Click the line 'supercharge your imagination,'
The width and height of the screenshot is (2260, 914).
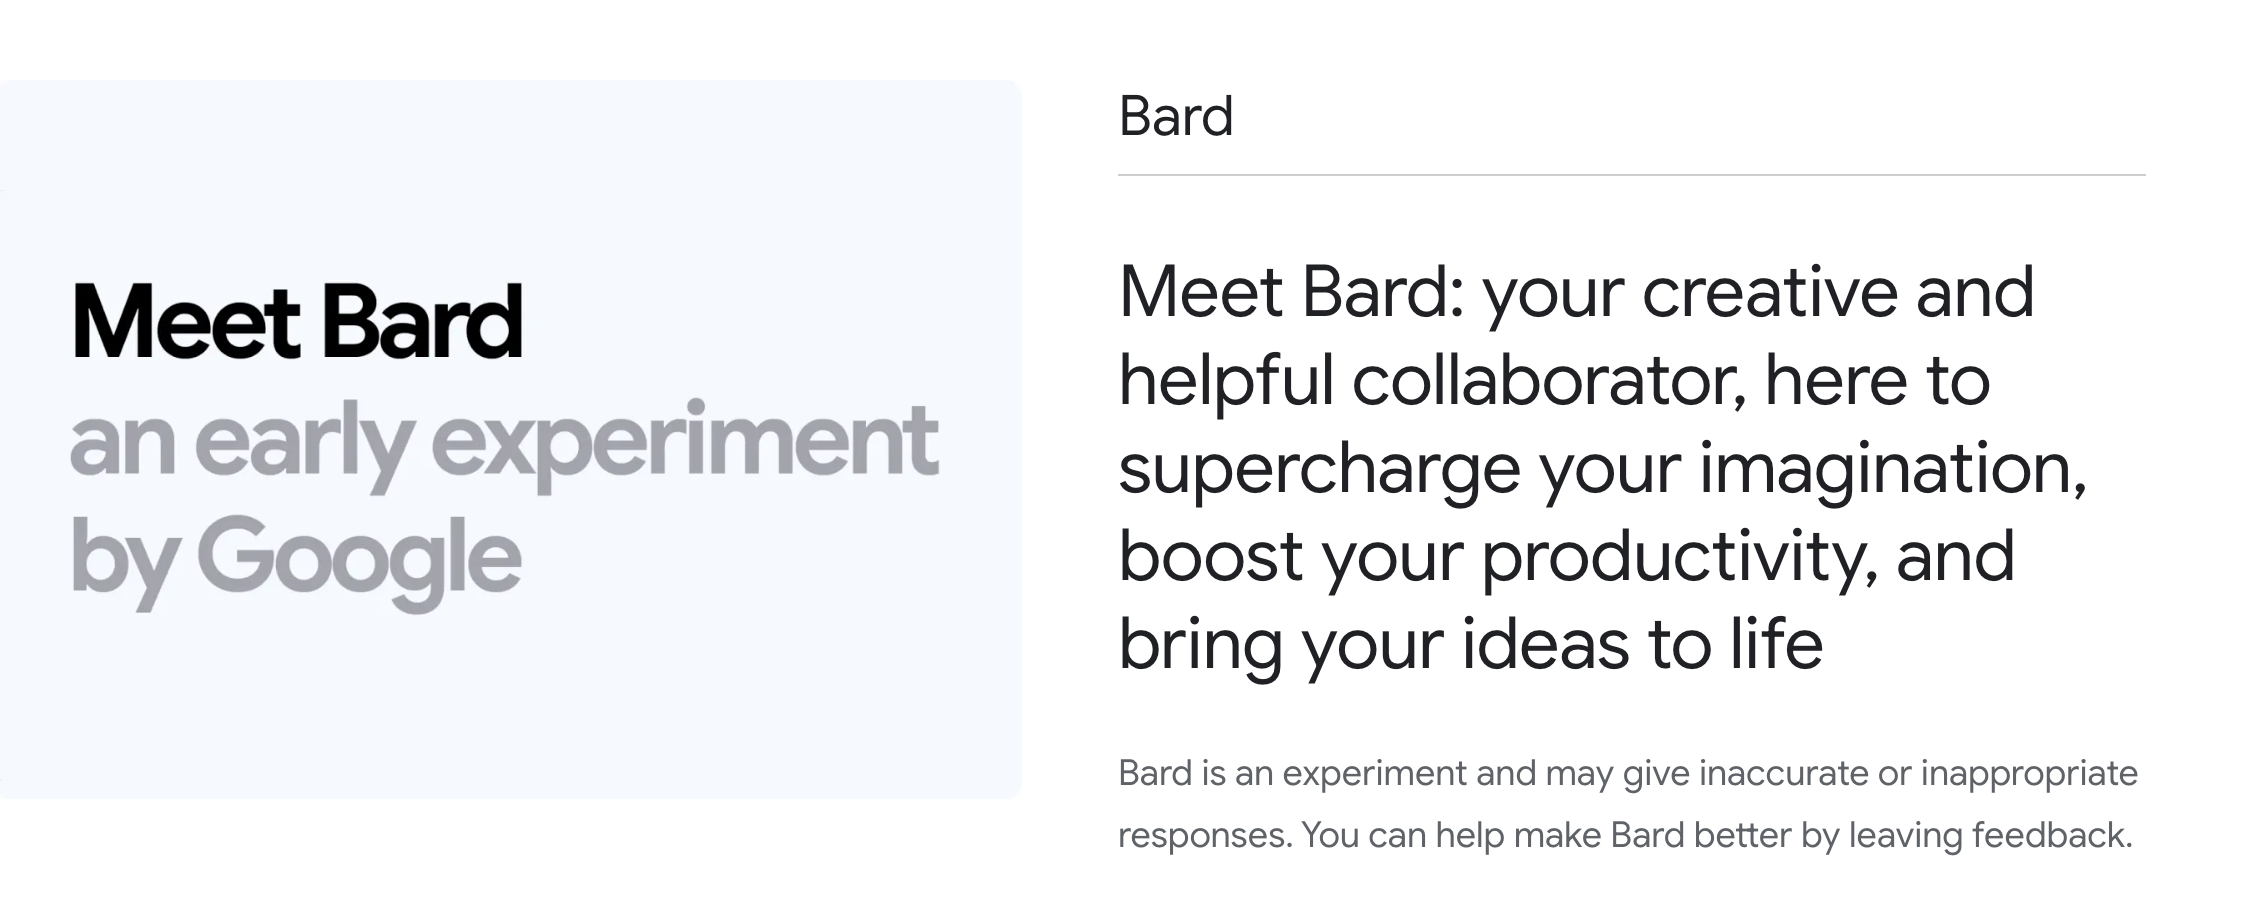[1602, 469]
